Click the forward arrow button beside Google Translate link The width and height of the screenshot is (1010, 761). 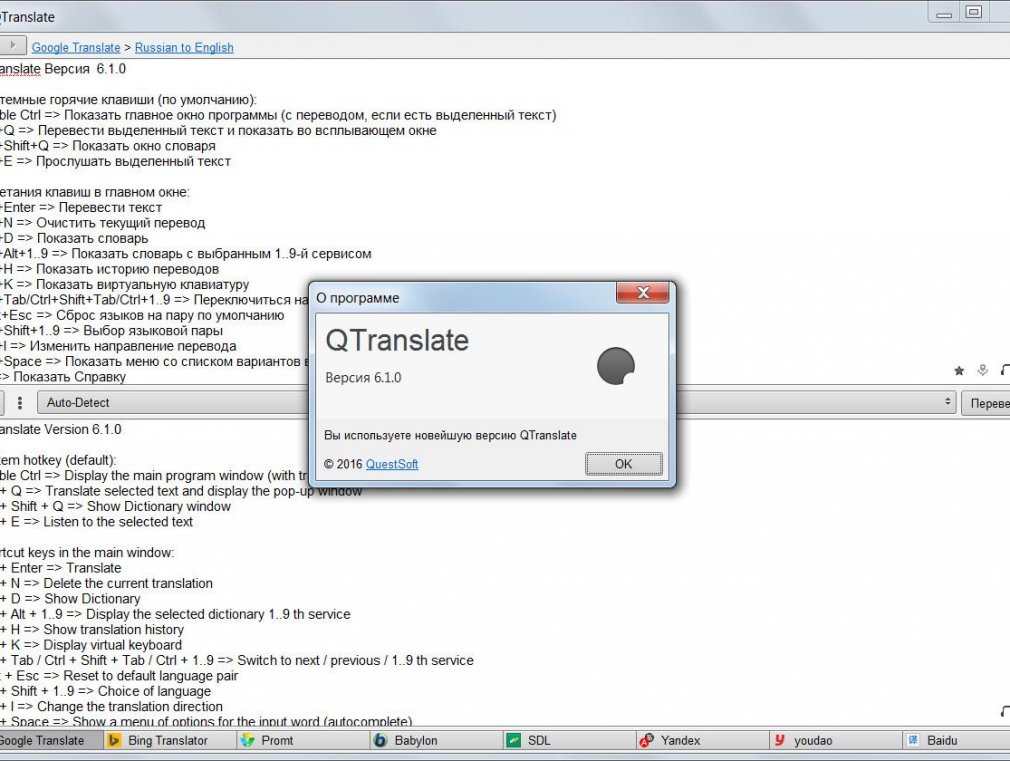[12, 45]
